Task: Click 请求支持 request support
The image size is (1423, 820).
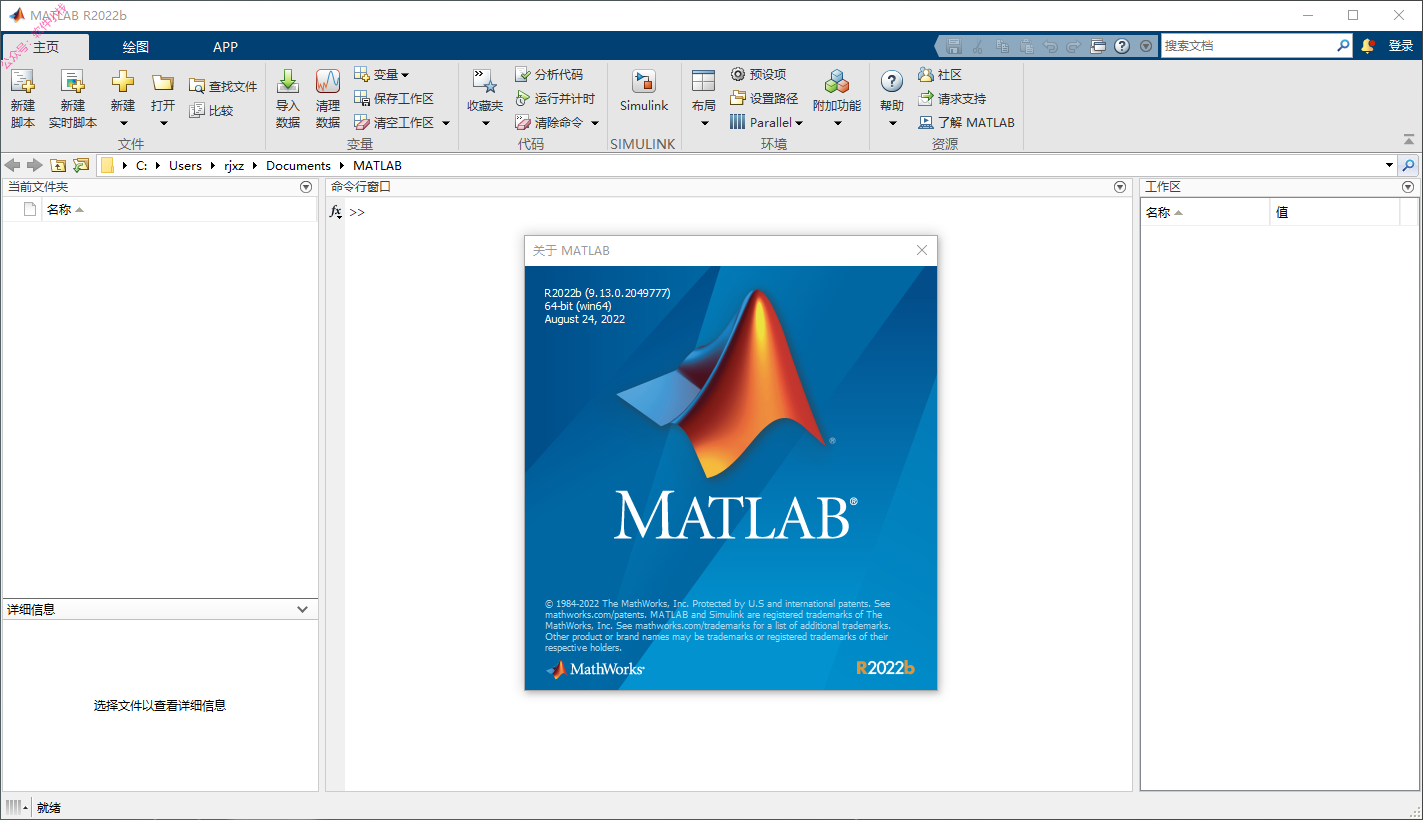Action: click(x=952, y=99)
